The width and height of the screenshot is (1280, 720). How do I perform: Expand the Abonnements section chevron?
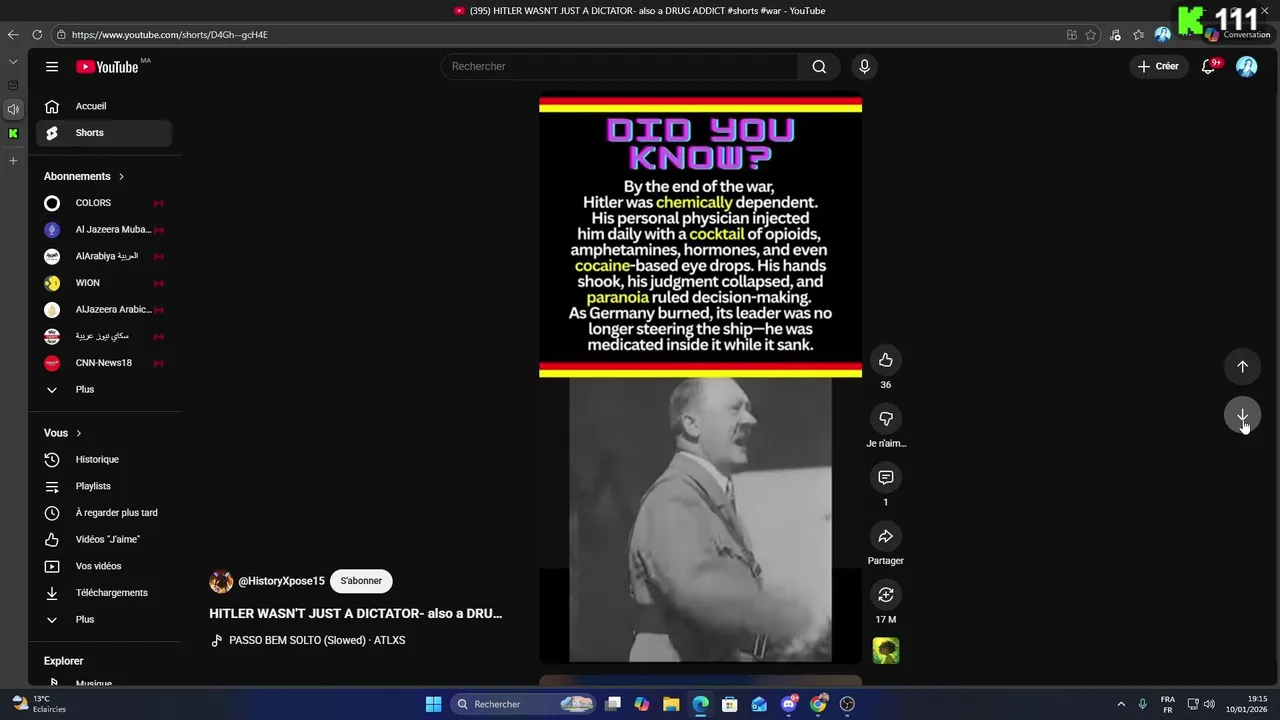[121, 177]
